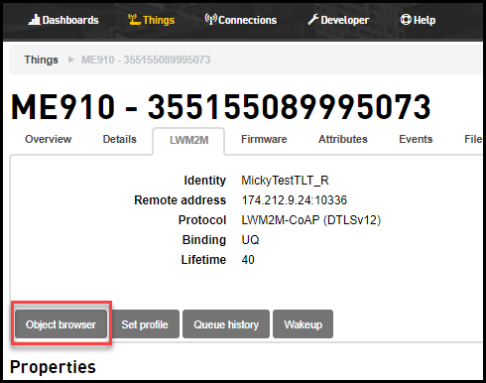This screenshot has width=486, height=383.
Task: Click ME910 - 355155089995073 breadcrumb
Action: click(146, 60)
